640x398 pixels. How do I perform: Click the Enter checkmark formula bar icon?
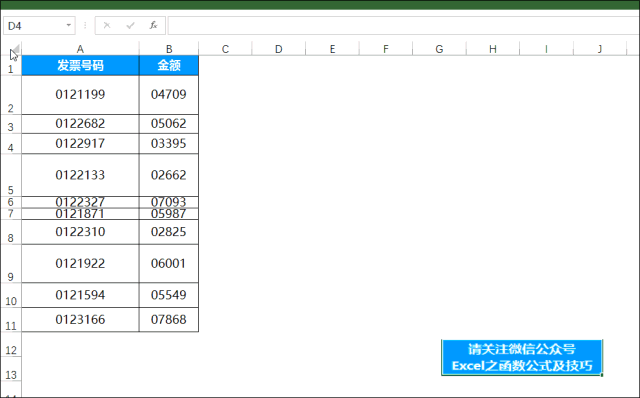(131, 26)
